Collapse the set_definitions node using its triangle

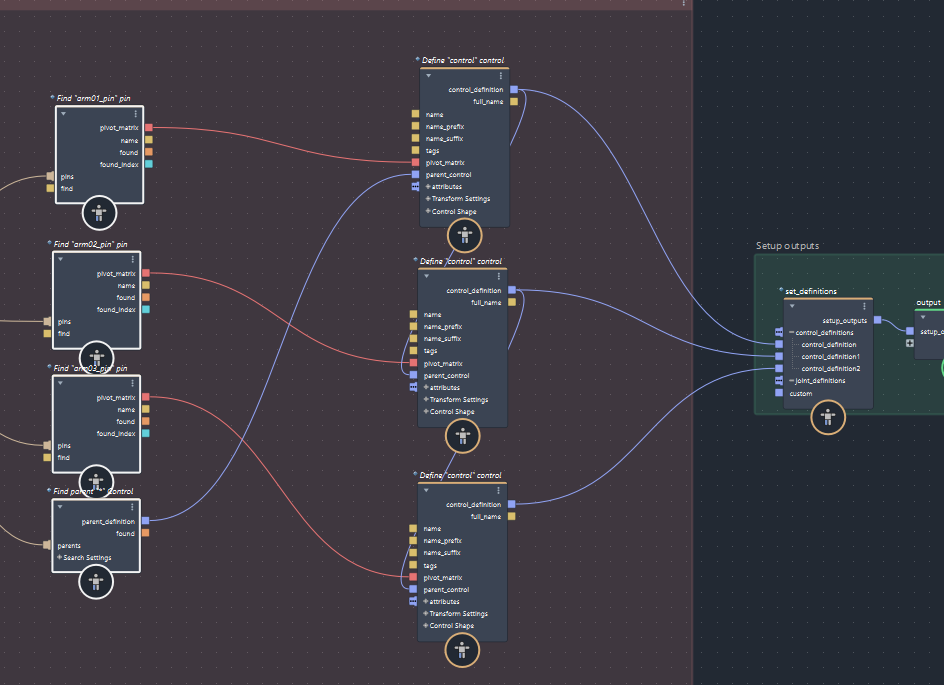click(792, 306)
